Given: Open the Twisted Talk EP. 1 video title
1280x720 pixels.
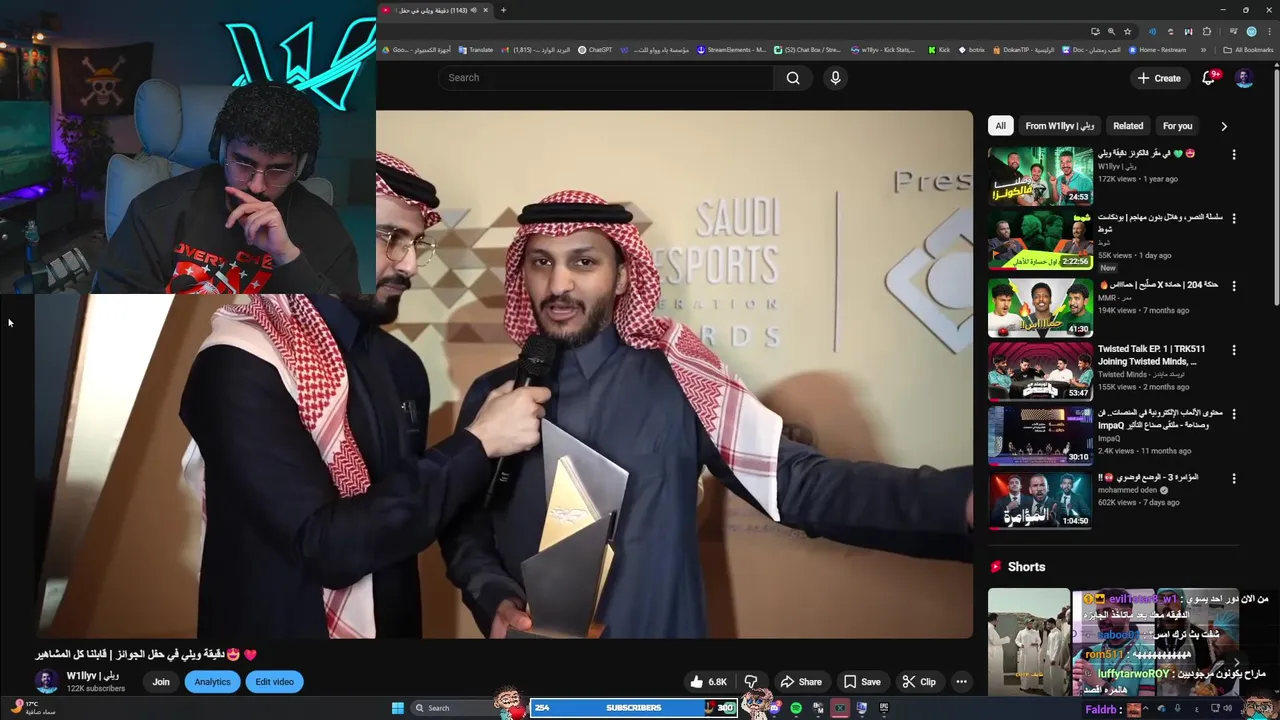Looking at the screenshot, I should [1151, 355].
